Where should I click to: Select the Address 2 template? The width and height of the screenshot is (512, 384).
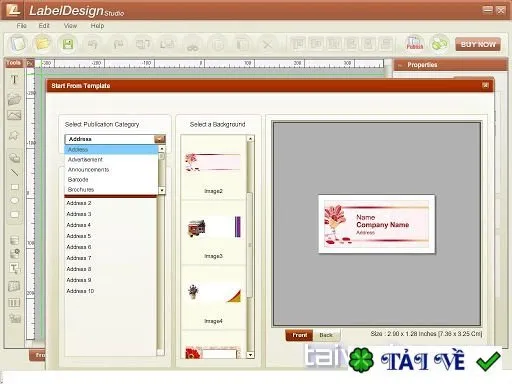[x=110, y=203]
